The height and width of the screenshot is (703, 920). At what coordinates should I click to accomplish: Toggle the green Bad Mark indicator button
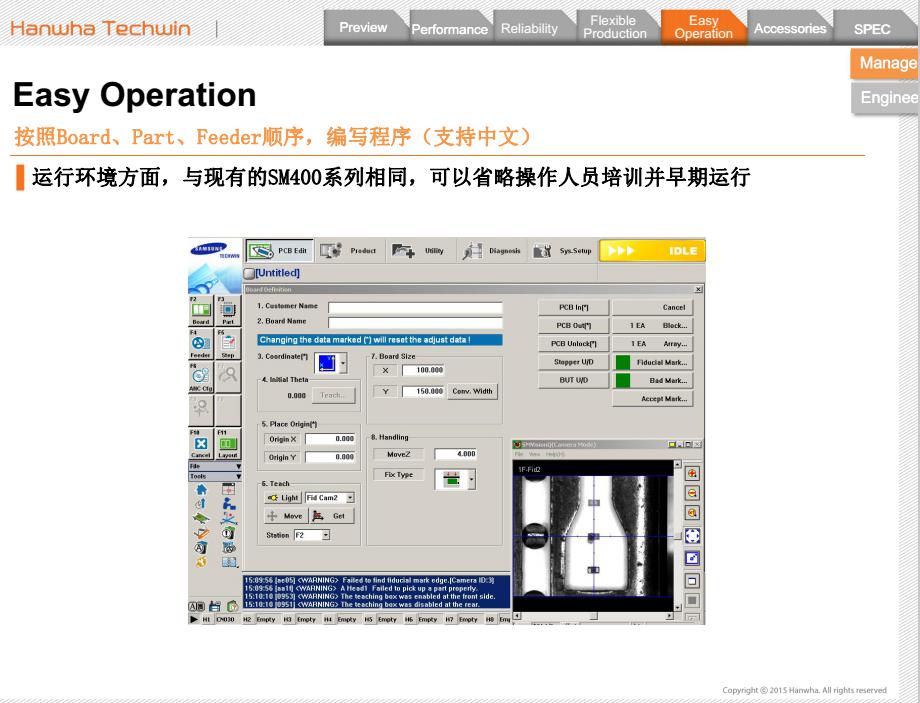[623, 380]
